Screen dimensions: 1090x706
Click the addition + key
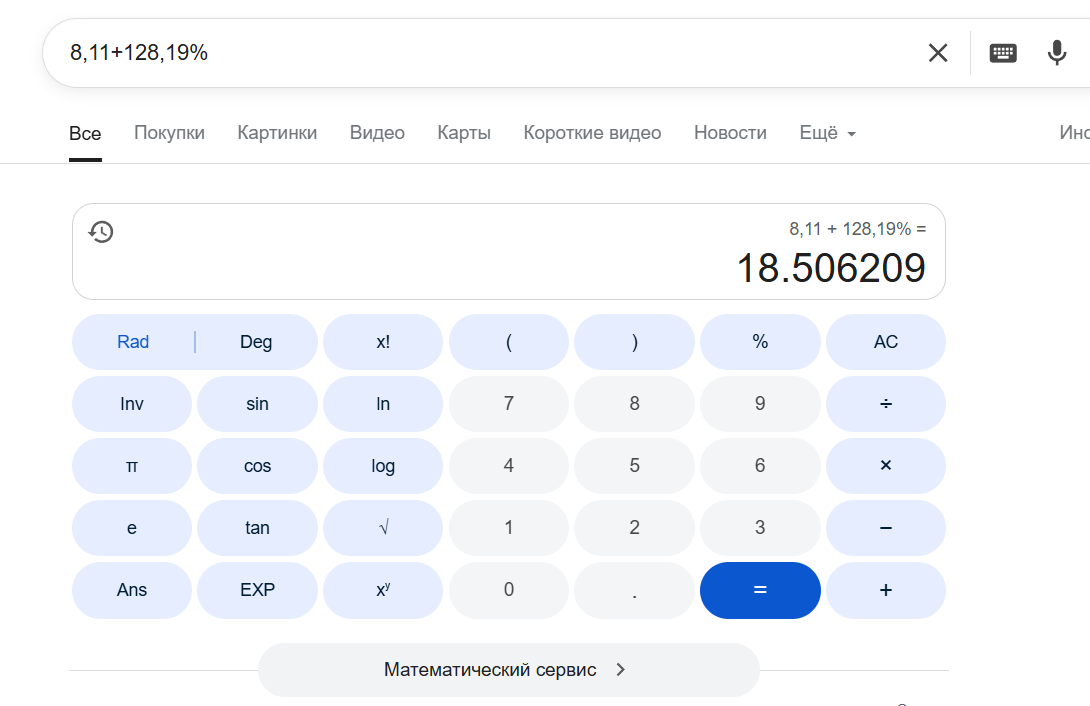point(886,590)
